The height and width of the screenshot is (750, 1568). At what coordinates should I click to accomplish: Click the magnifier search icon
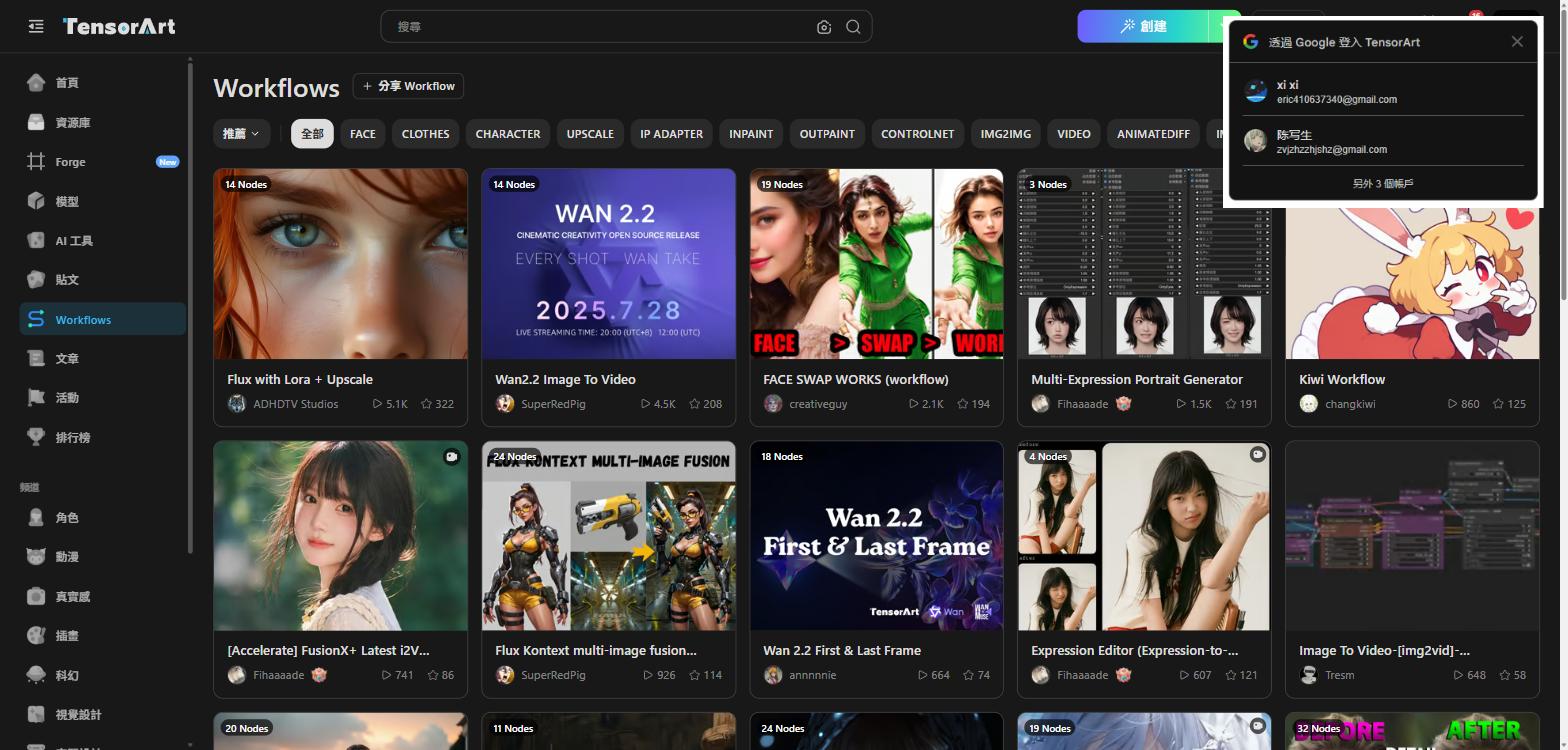853,27
